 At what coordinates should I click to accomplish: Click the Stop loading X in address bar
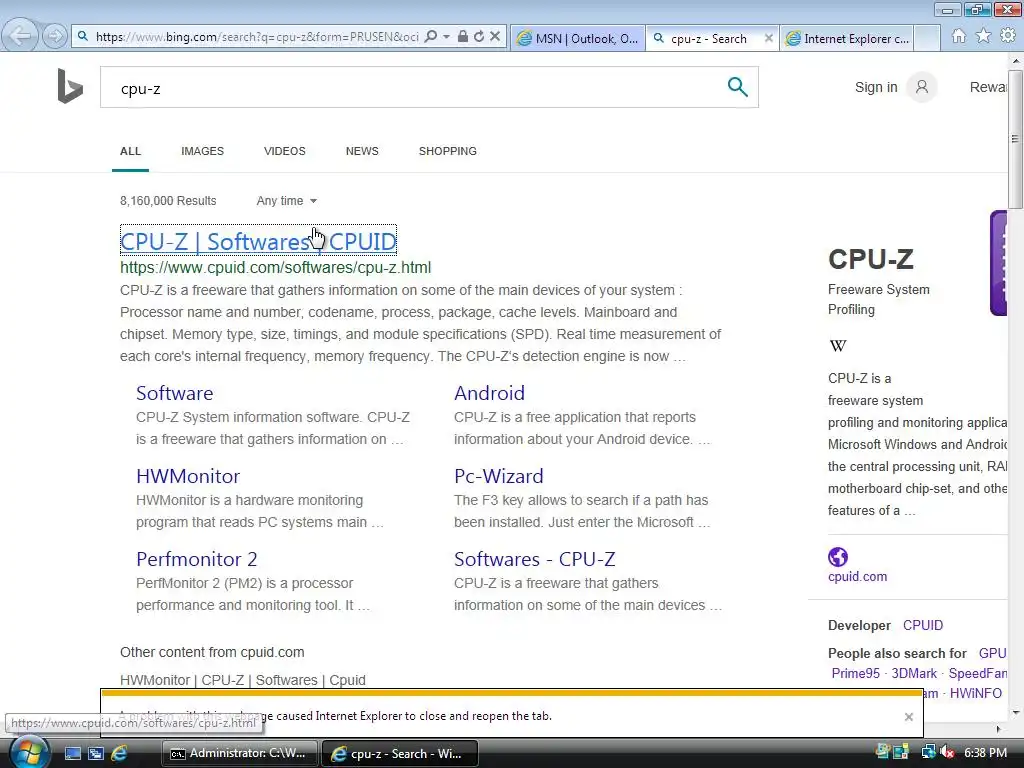point(495,37)
